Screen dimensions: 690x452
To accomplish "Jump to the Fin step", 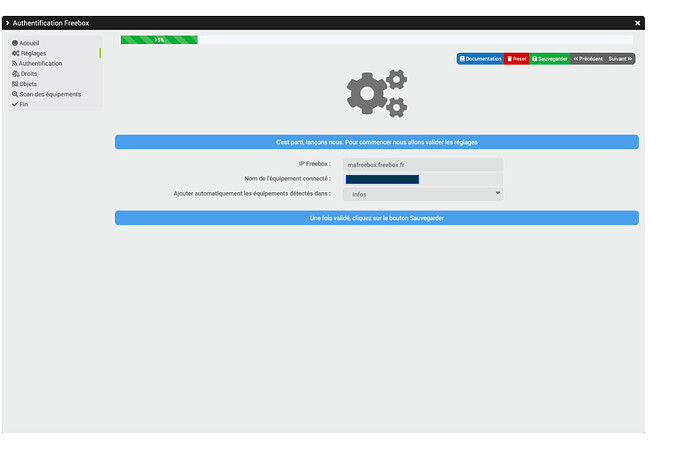I will [x=20, y=104].
